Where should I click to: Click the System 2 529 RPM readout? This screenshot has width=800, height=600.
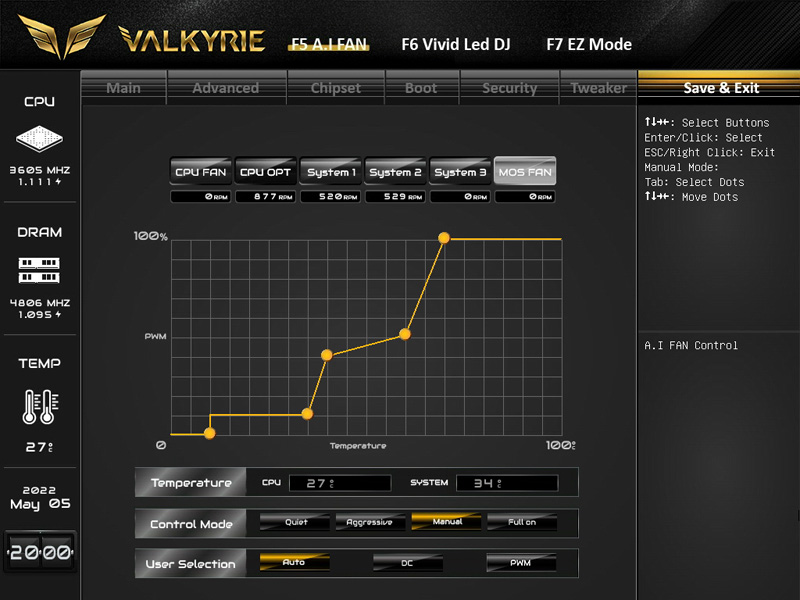tap(395, 196)
